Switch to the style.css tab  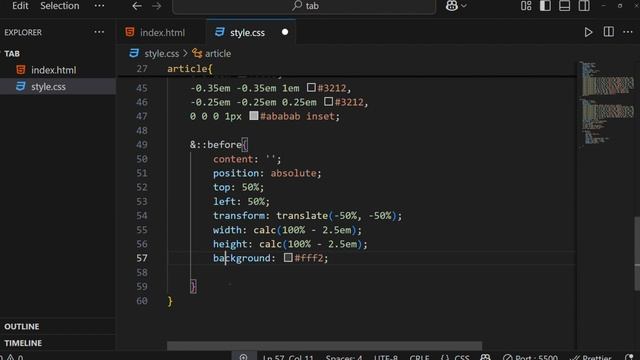pos(247,32)
